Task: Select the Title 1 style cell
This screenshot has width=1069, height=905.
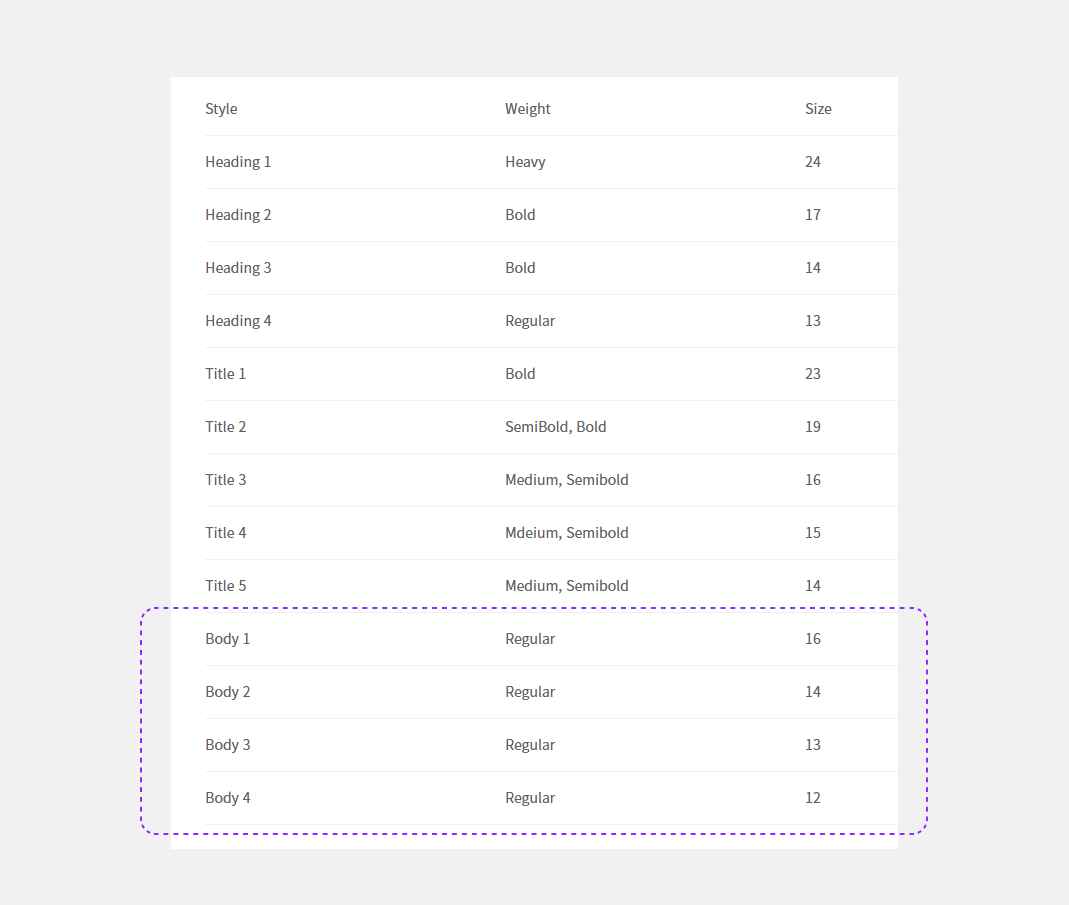Action: (x=225, y=374)
